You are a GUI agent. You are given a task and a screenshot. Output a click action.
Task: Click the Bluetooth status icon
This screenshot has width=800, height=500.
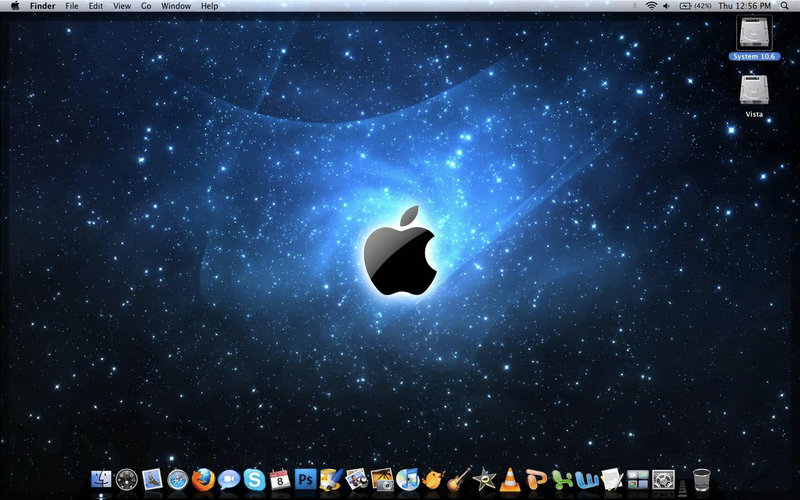tap(635, 6)
